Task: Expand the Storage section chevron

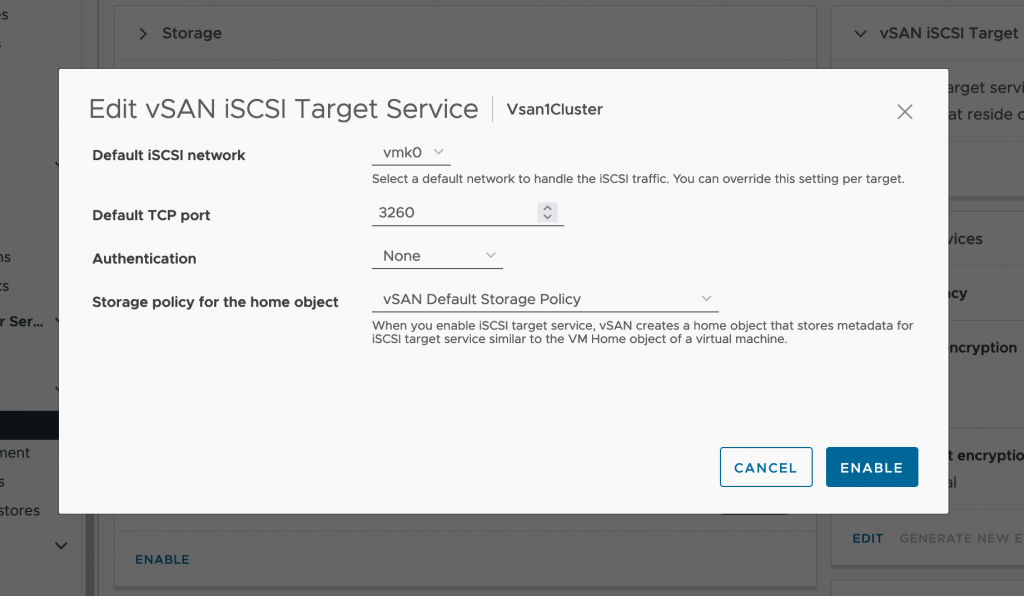Action: [143, 33]
